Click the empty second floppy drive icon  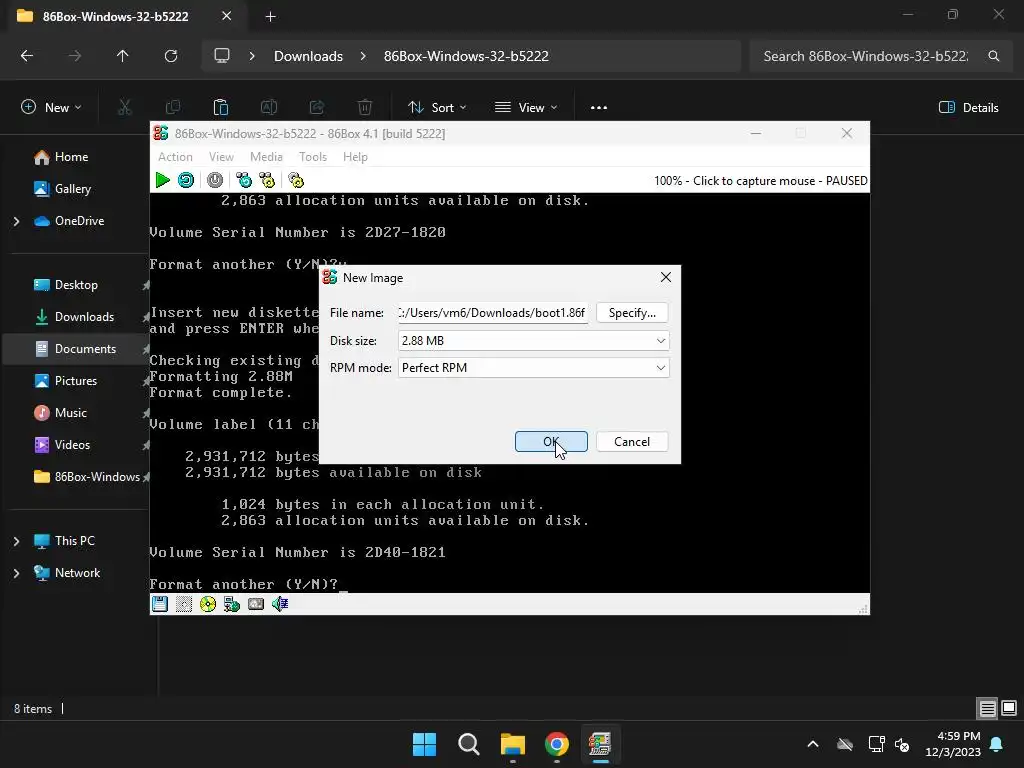tap(184, 604)
